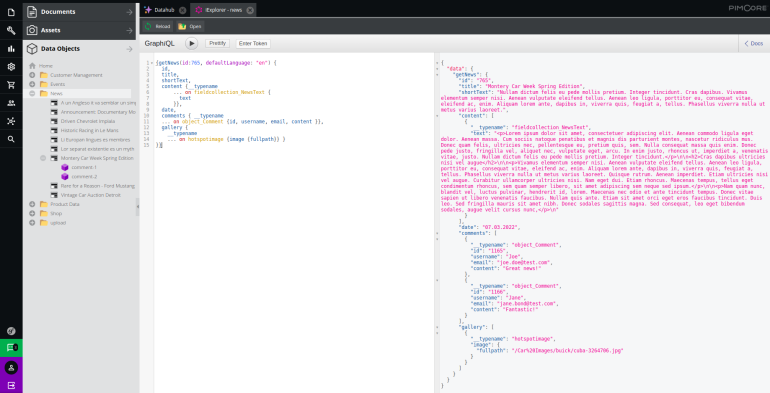Click the Home tree house icon

32,66
